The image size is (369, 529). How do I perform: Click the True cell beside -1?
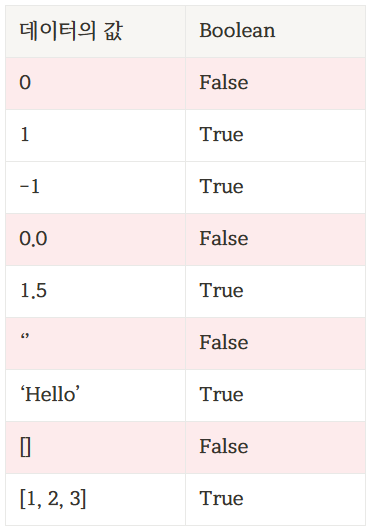[x=276, y=188]
